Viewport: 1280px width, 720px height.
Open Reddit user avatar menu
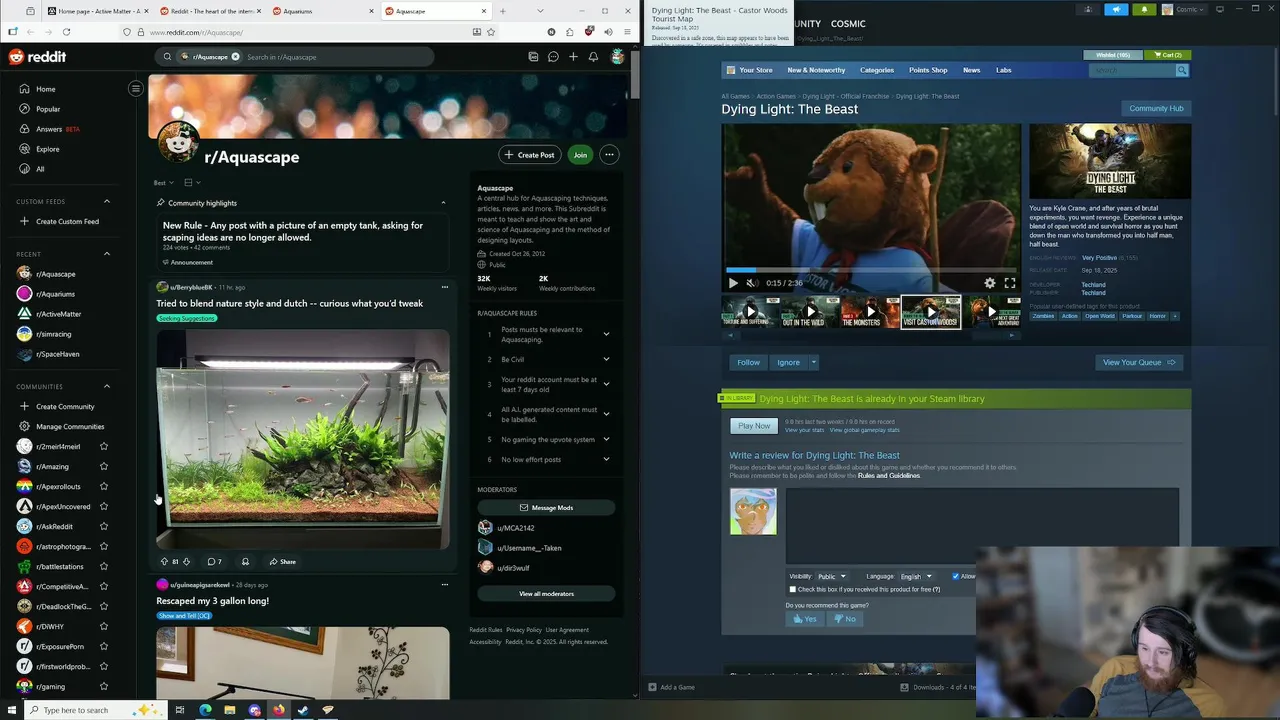[x=618, y=57]
